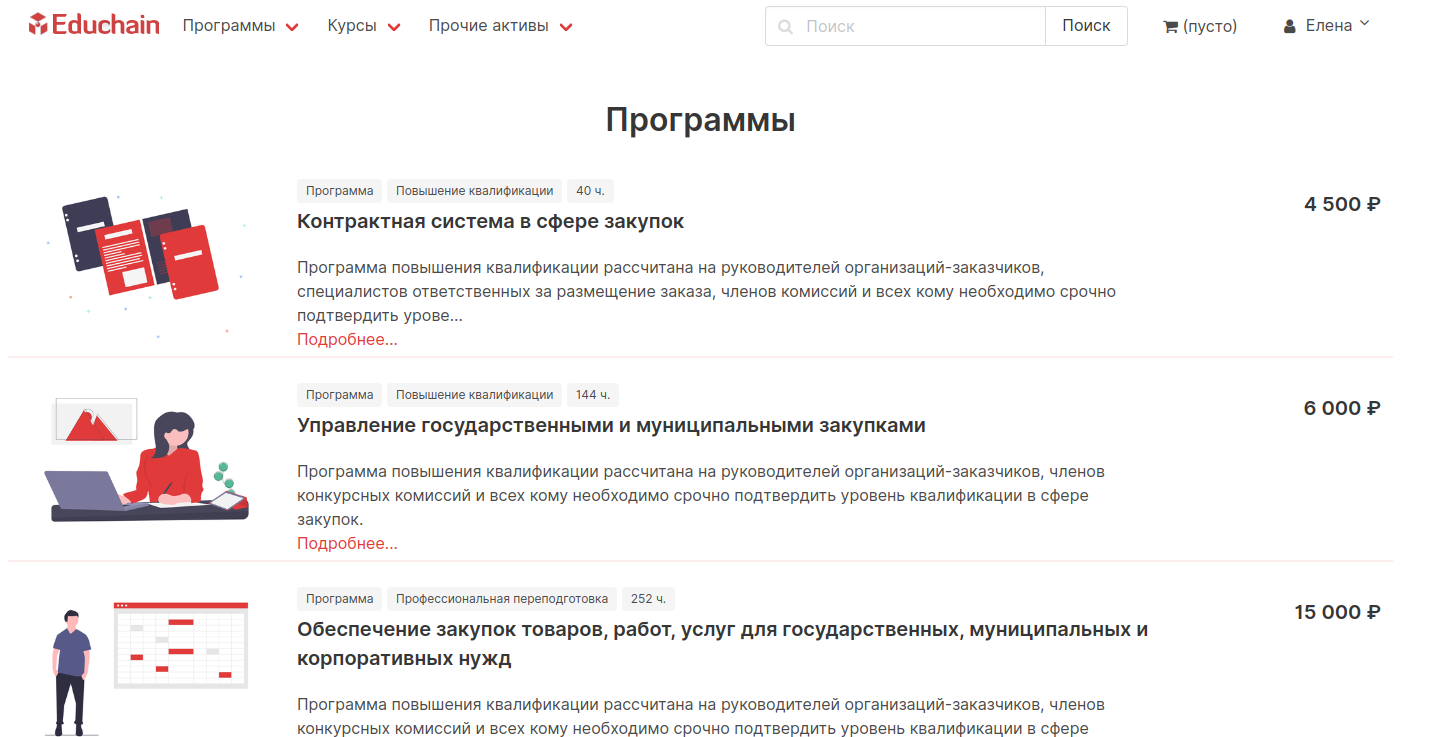Open the Елена account chevron
Screen dimensions: 1443x737
(x=1364, y=24)
